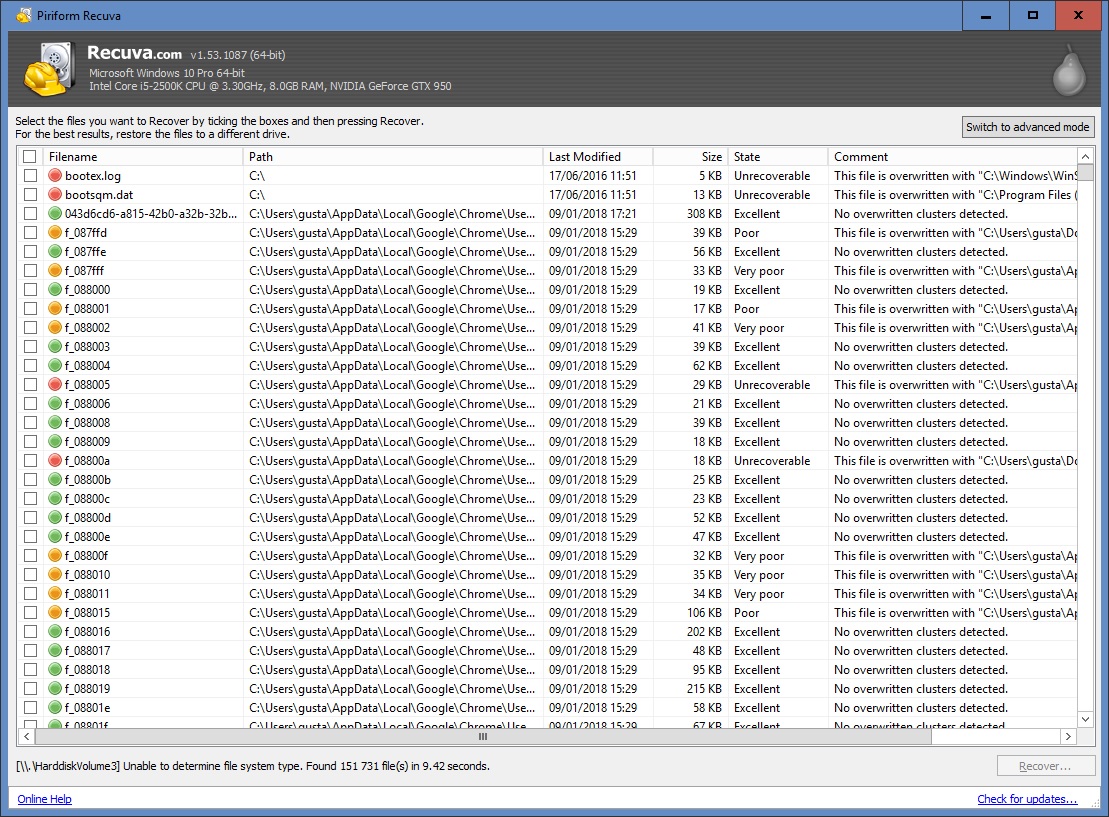Viewport: 1109px width, 817px height.
Task: Click the Recover button
Action: 1045,766
